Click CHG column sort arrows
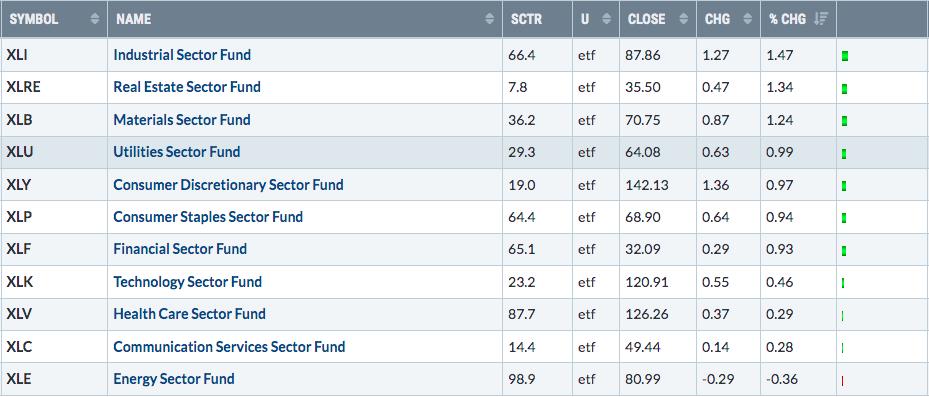 (748, 19)
